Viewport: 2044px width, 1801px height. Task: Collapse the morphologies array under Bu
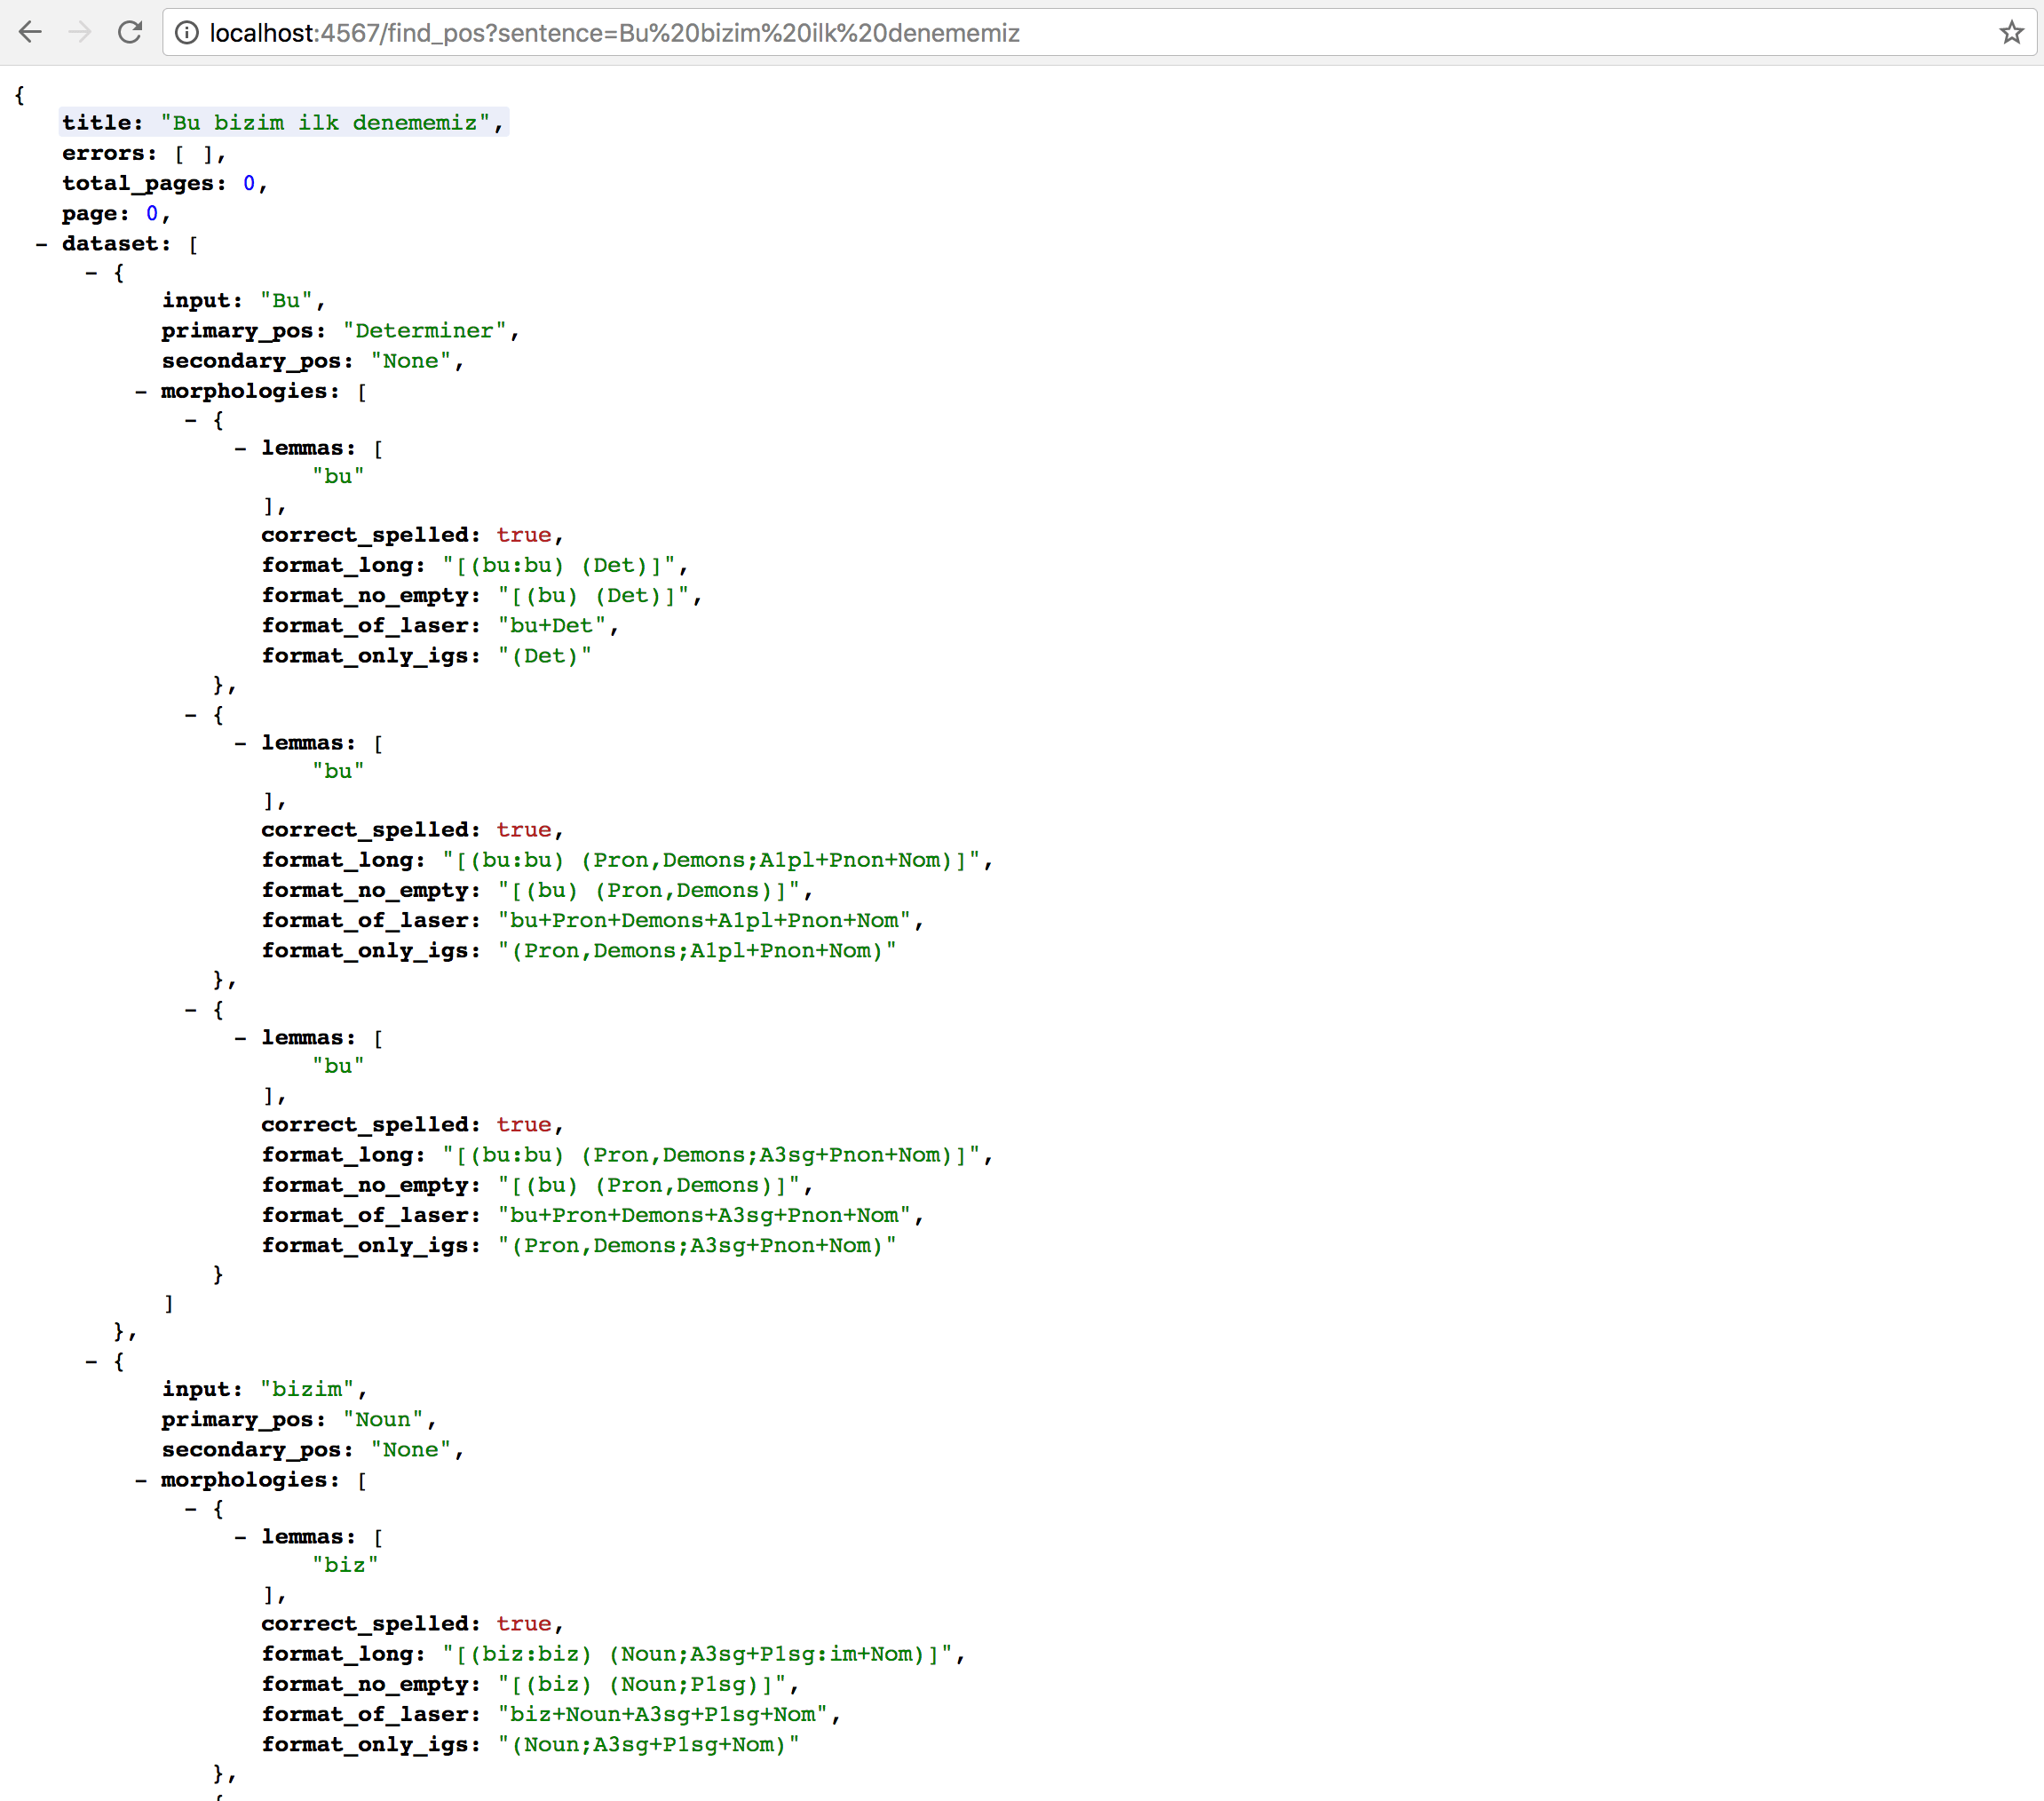click(x=141, y=392)
